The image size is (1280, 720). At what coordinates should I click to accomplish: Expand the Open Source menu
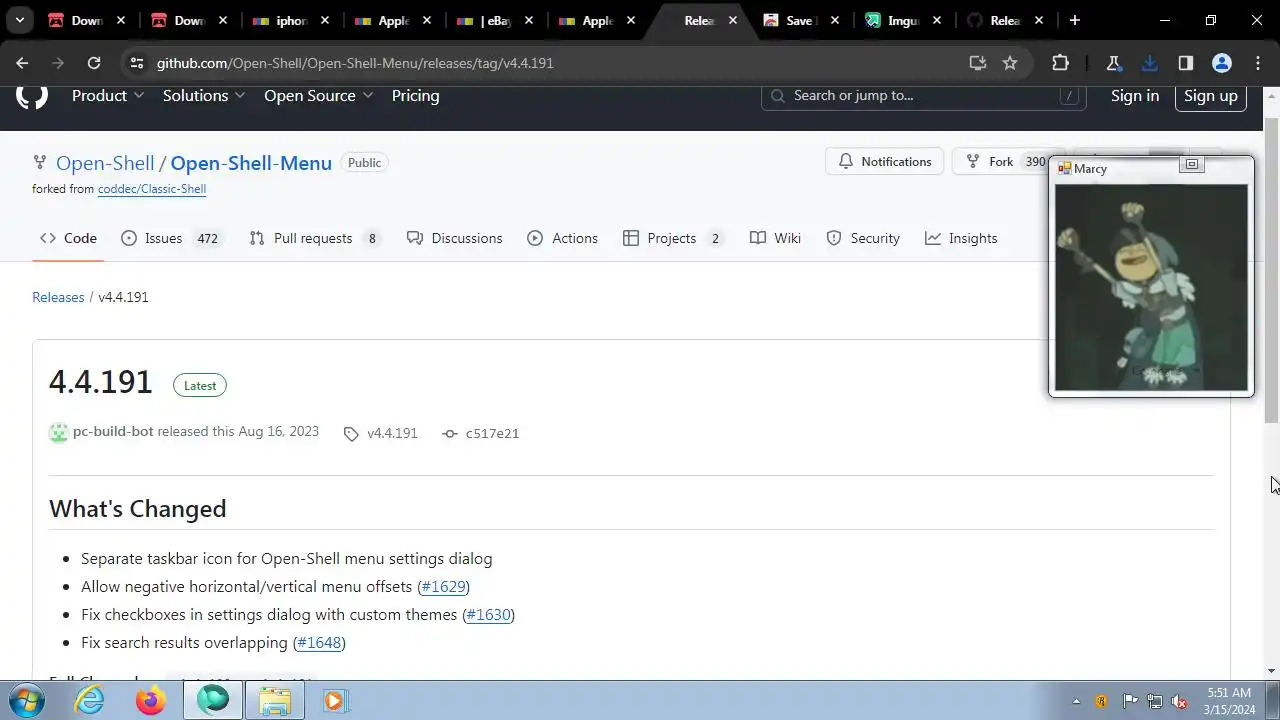[x=319, y=96]
